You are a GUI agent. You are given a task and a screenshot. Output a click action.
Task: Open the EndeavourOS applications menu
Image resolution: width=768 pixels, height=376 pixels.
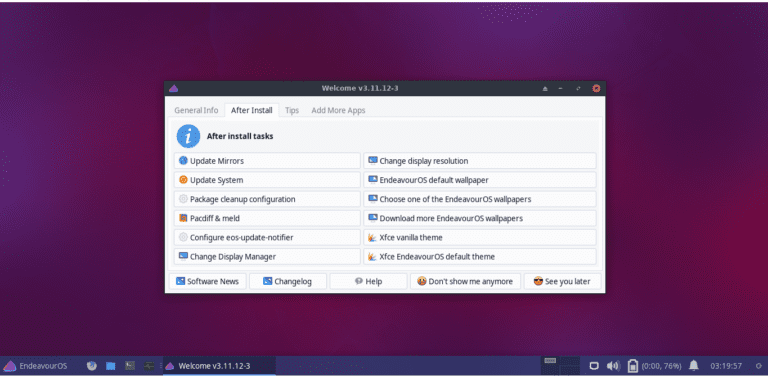35,366
